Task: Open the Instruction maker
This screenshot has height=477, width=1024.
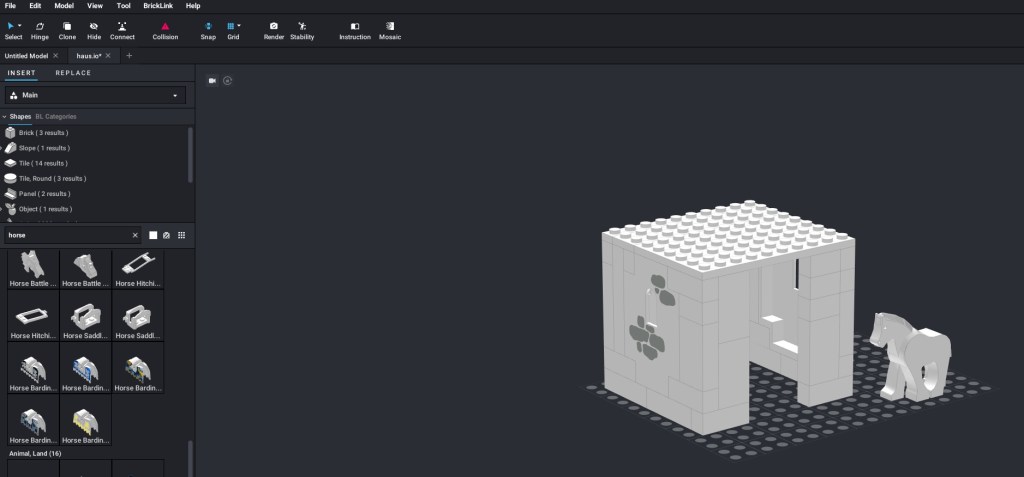Action: click(x=355, y=30)
